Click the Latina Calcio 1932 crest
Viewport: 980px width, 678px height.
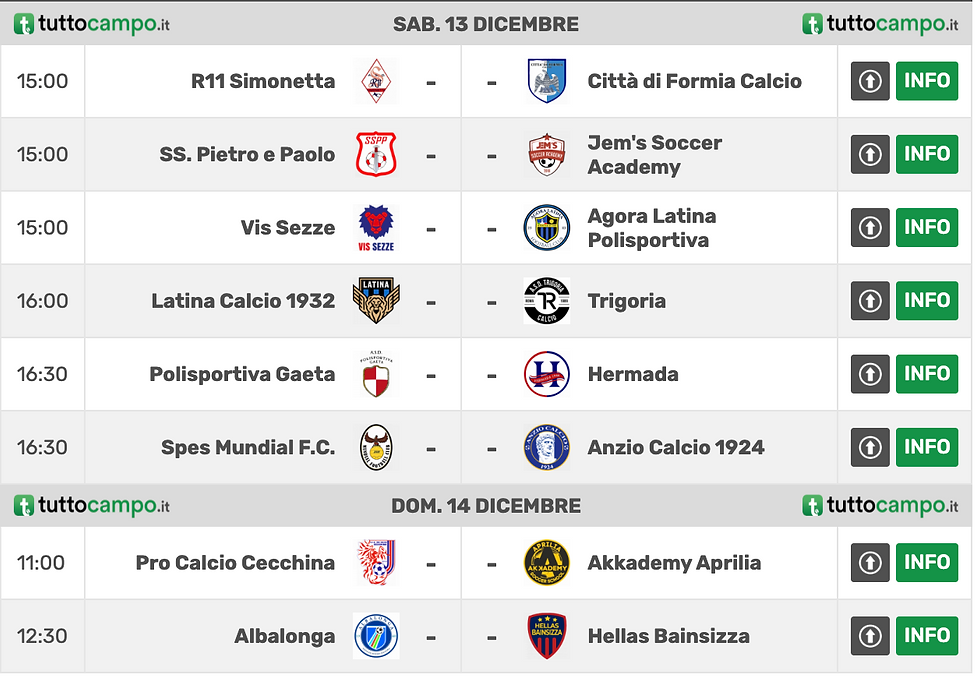click(x=376, y=301)
